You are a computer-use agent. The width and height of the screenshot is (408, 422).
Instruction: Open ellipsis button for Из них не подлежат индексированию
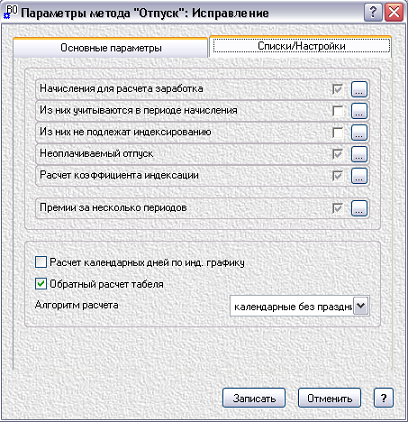(359, 132)
